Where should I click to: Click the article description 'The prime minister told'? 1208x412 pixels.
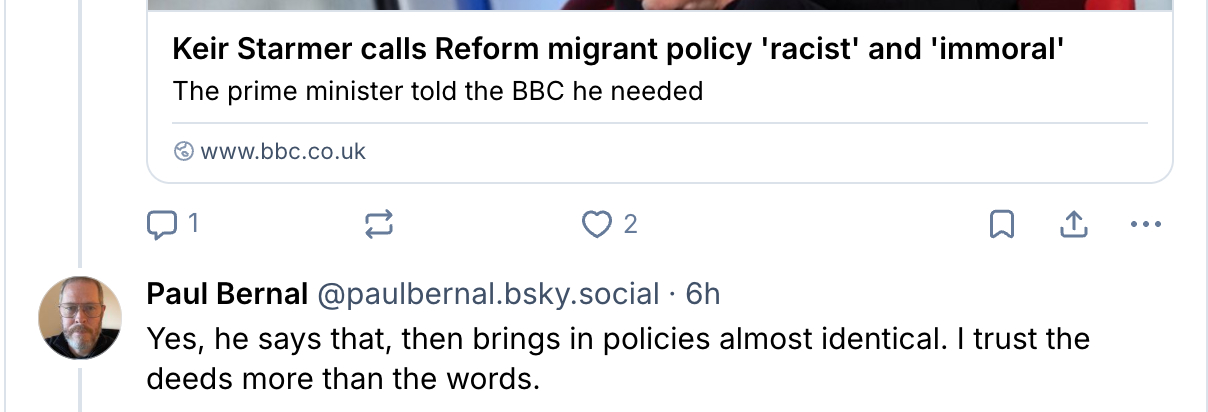pyautogui.click(x=438, y=92)
